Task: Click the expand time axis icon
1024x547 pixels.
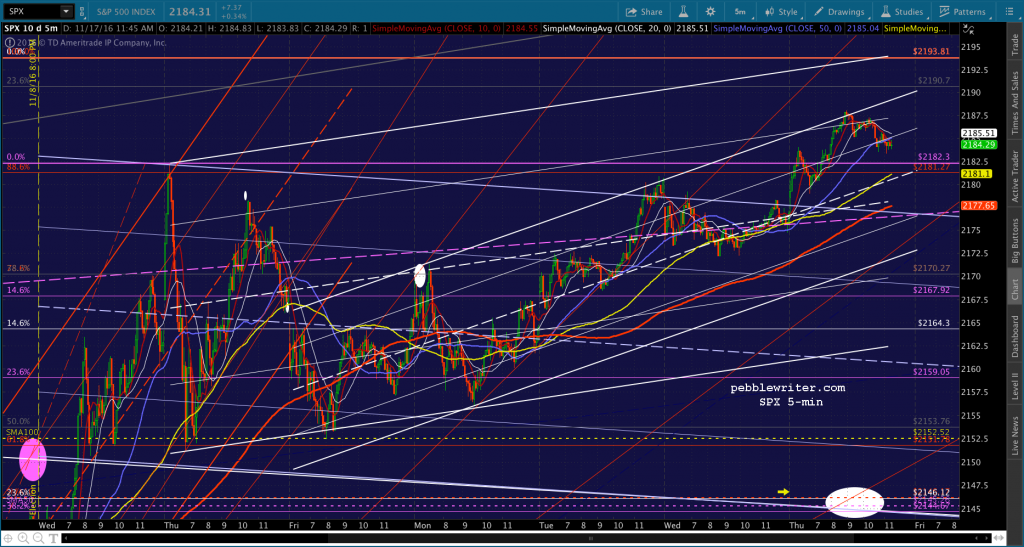Action: pyautogui.click(x=999, y=538)
